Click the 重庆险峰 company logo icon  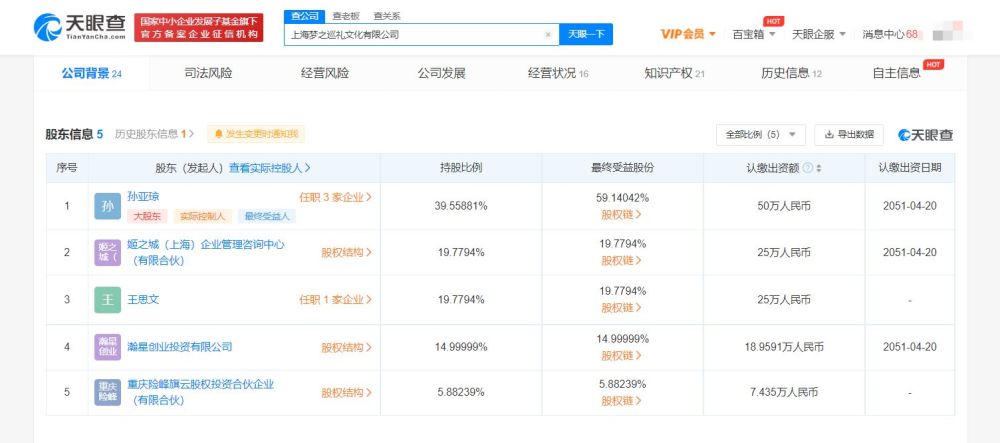point(107,393)
